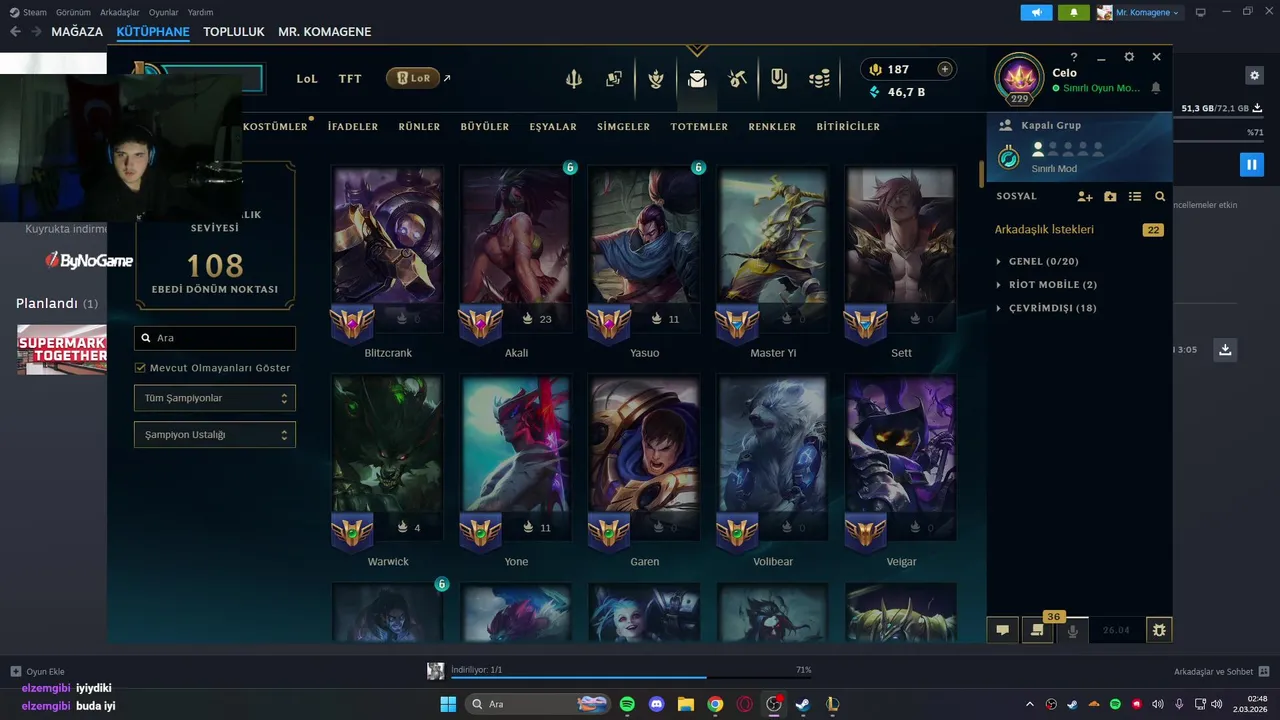This screenshot has width=1280, height=720.
Task: Open the Şampiyon Ustalığı sort dropdown
Action: (215, 435)
